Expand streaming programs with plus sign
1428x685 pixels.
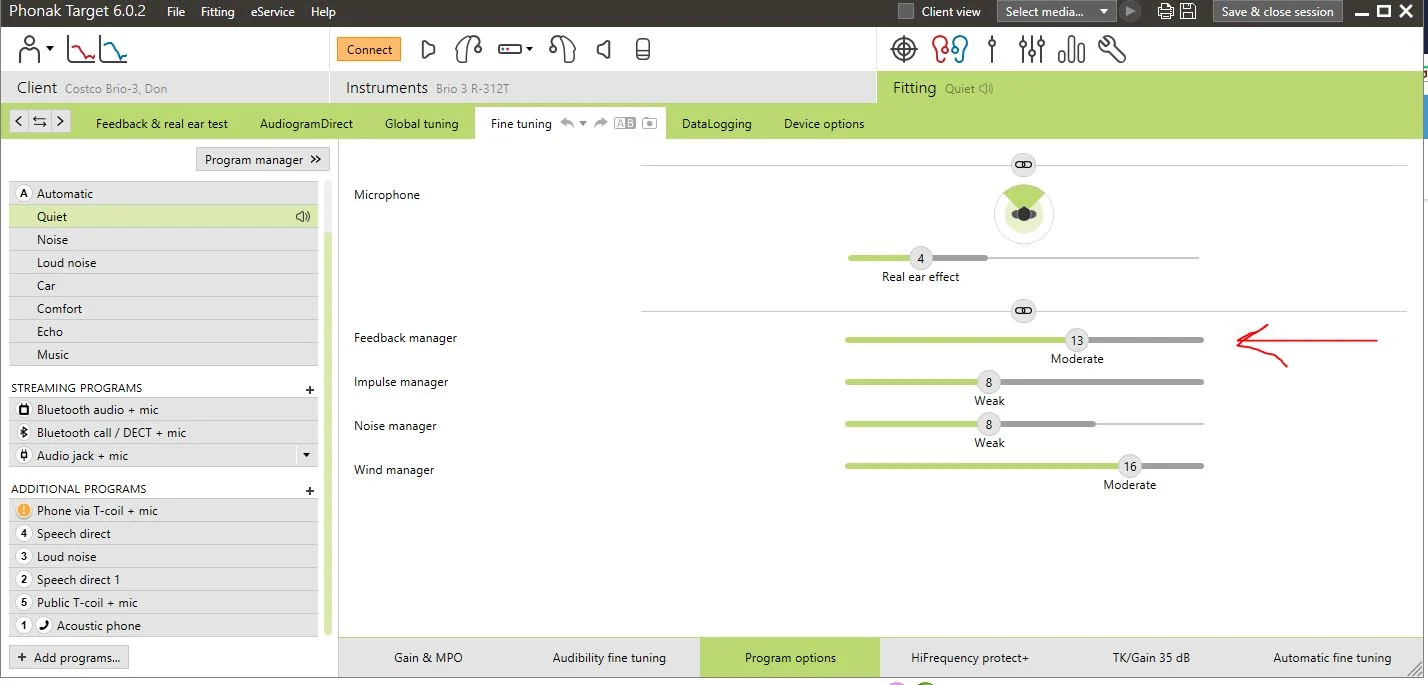[x=310, y=389]
